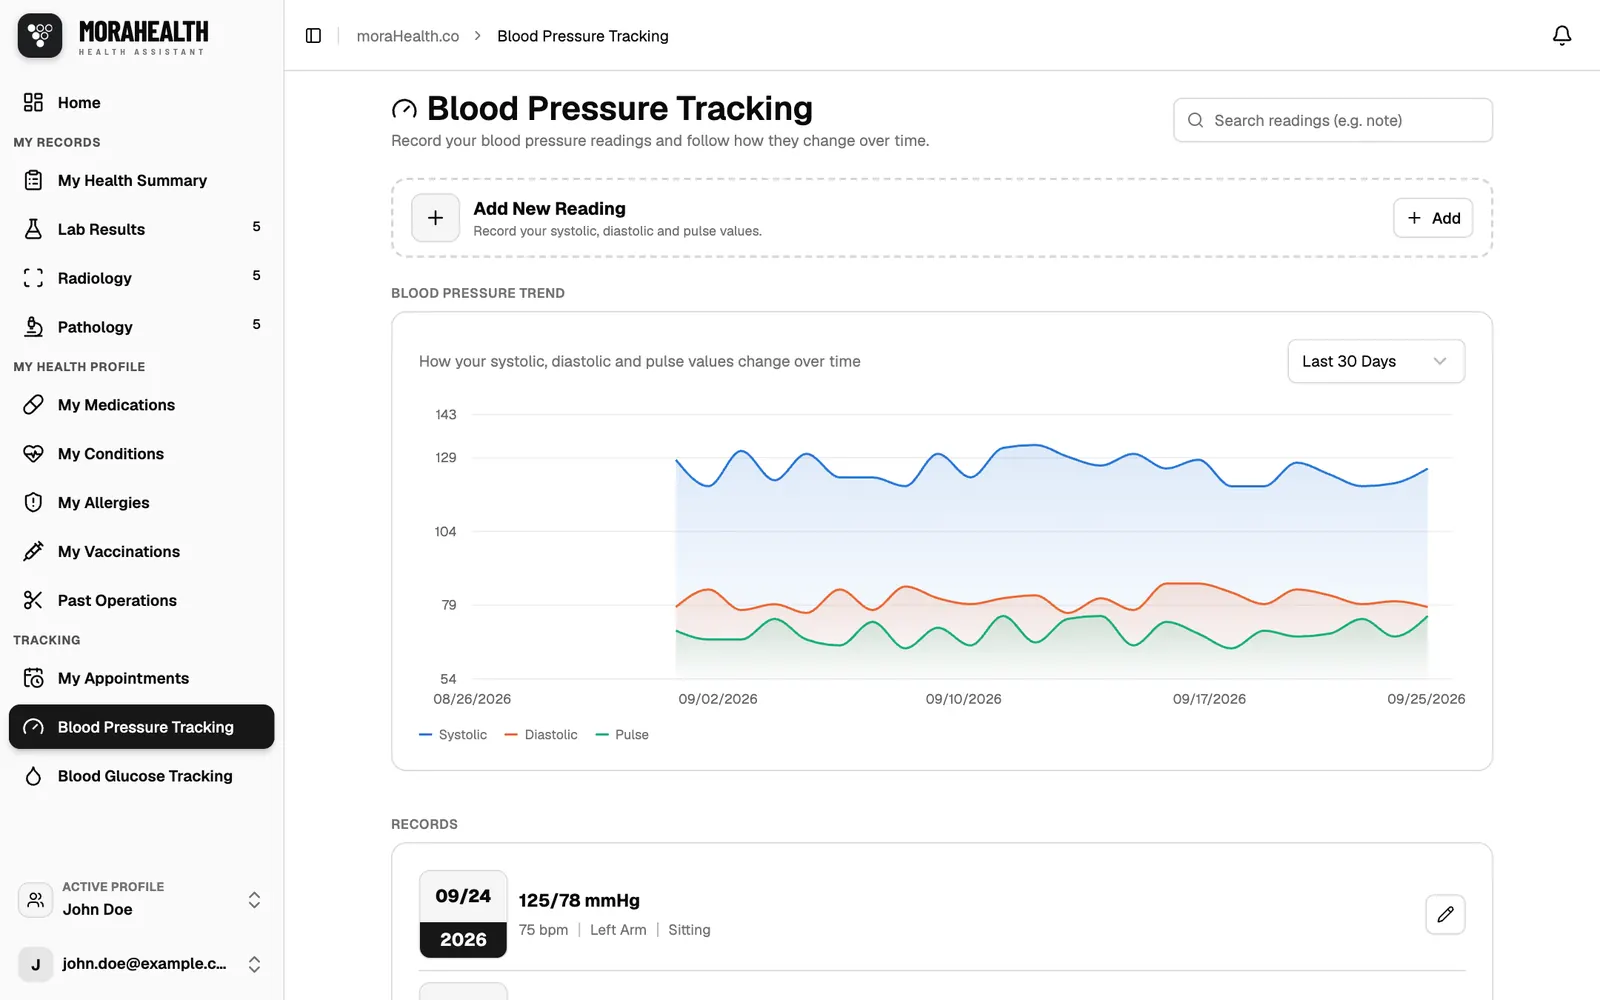
Task: Toggle the Systolic legend series
Action: click(x=453, y=735)
